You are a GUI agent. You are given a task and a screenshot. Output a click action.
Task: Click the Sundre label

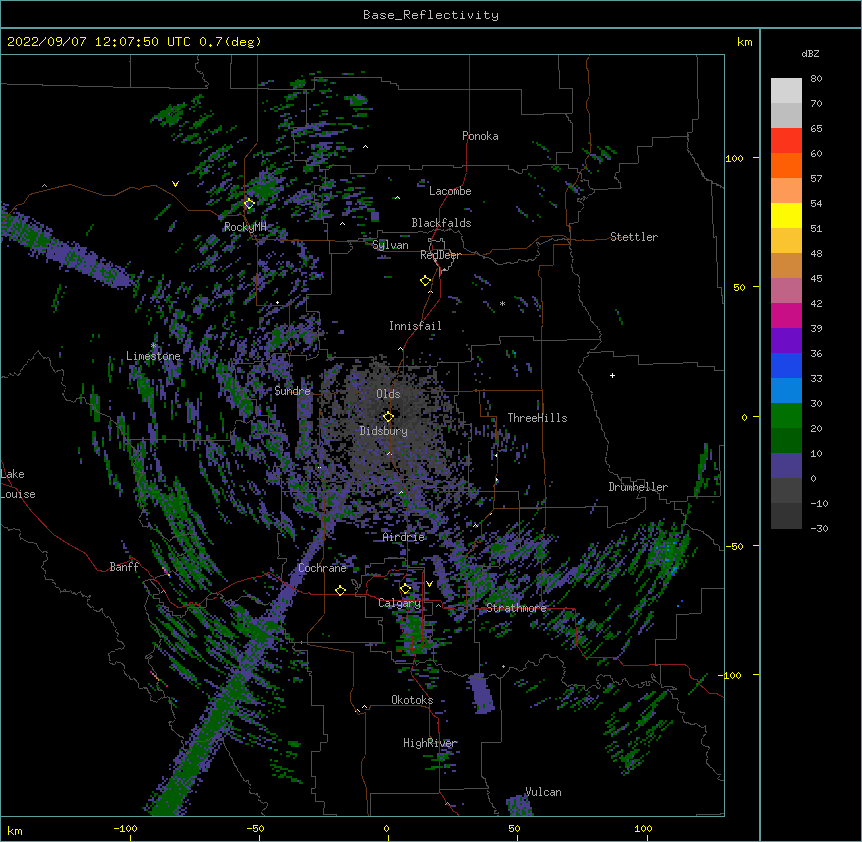[292, 391]
